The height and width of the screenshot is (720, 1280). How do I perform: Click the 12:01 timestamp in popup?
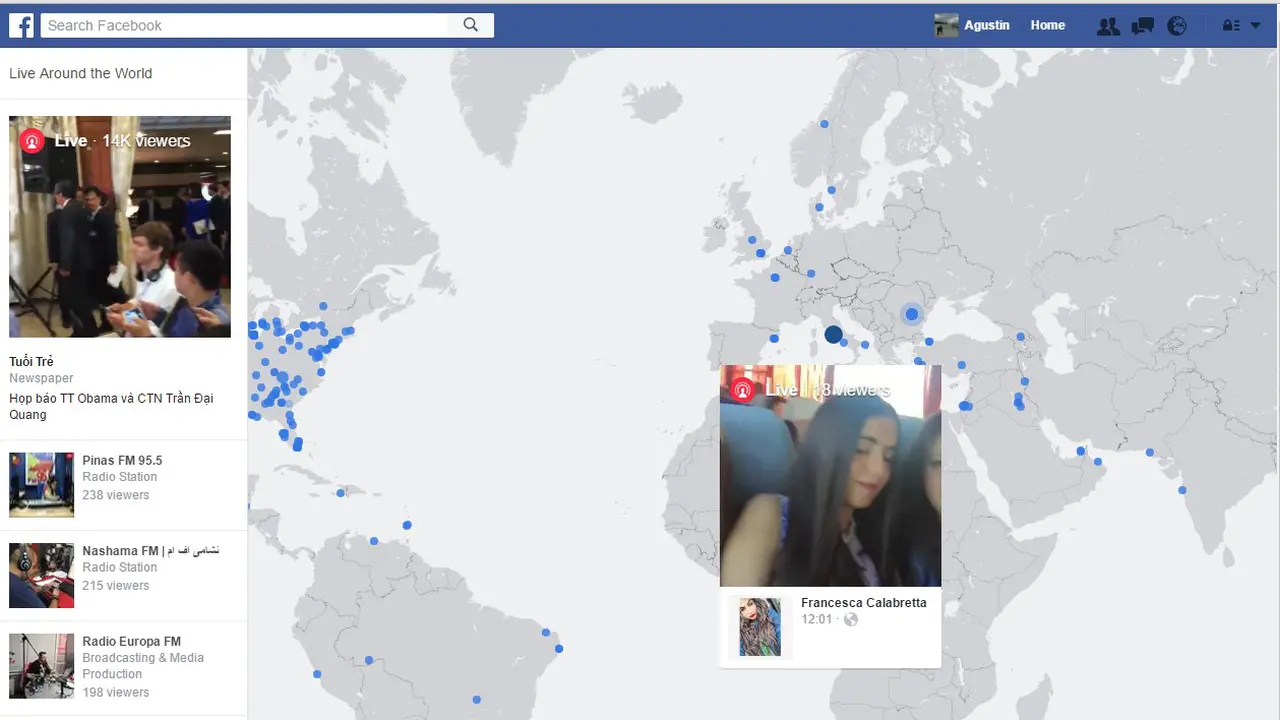[817, 619]
